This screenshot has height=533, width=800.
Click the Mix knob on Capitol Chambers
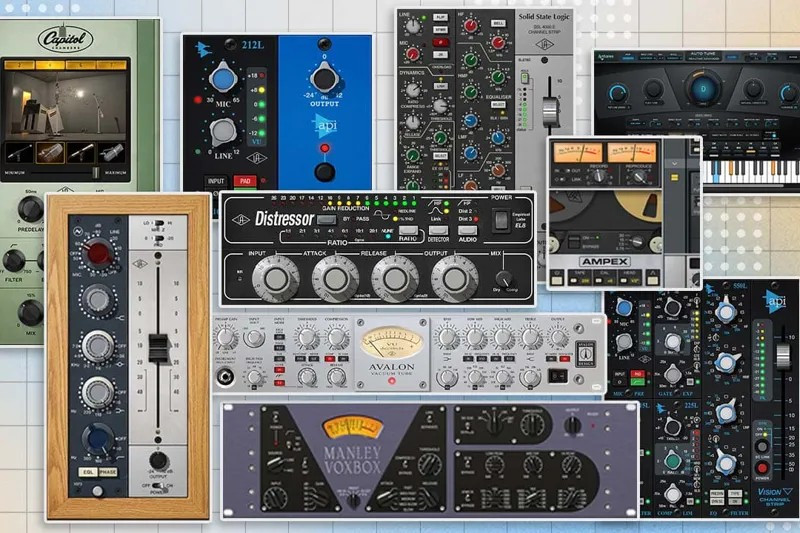pos(31,313)
